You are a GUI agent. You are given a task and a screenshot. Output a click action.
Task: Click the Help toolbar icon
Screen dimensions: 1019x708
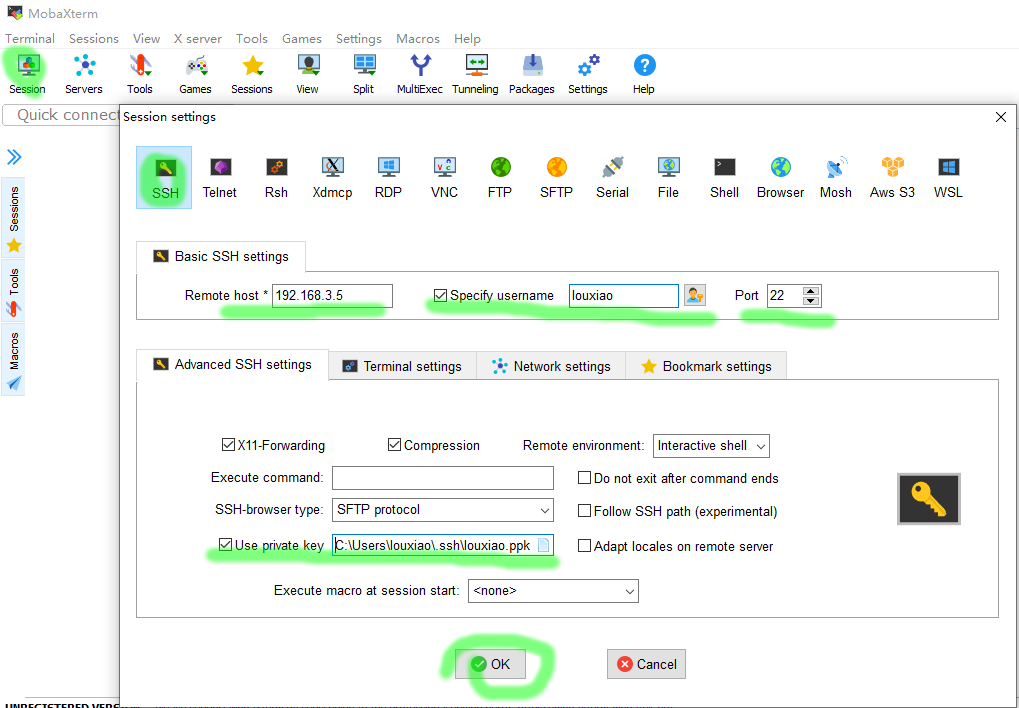click(x=643, y=75)
